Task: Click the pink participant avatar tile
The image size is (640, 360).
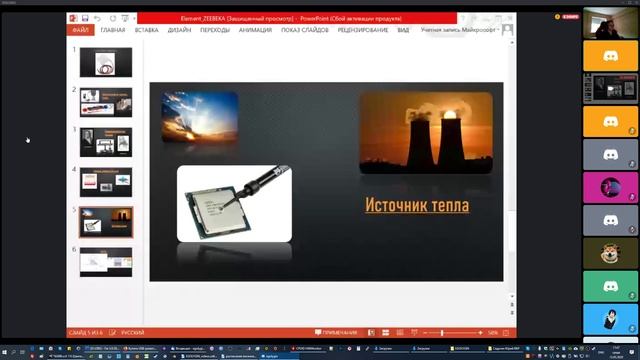Action: coord(610,187)
